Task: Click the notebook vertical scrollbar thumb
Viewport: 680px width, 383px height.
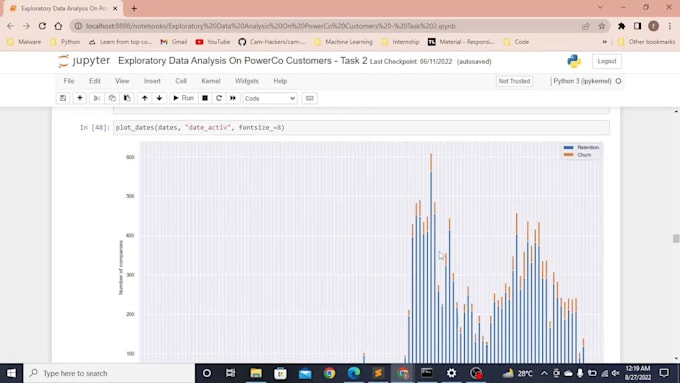Action: 676,239
